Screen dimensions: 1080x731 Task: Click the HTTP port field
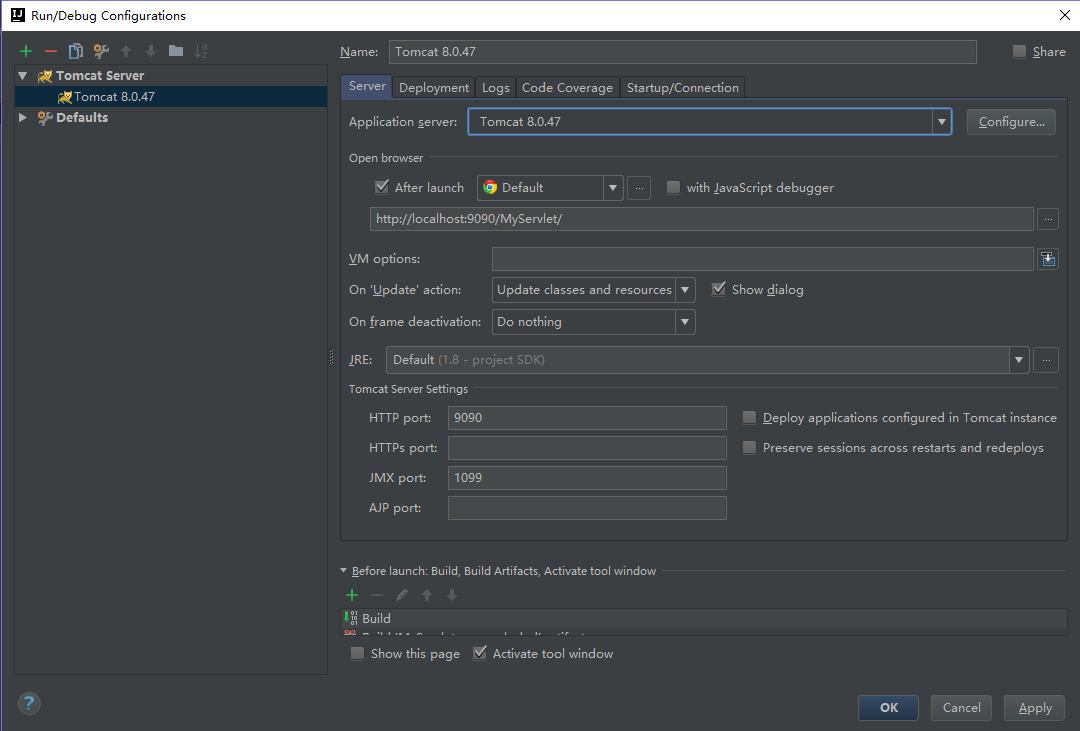tap(587, 418)
